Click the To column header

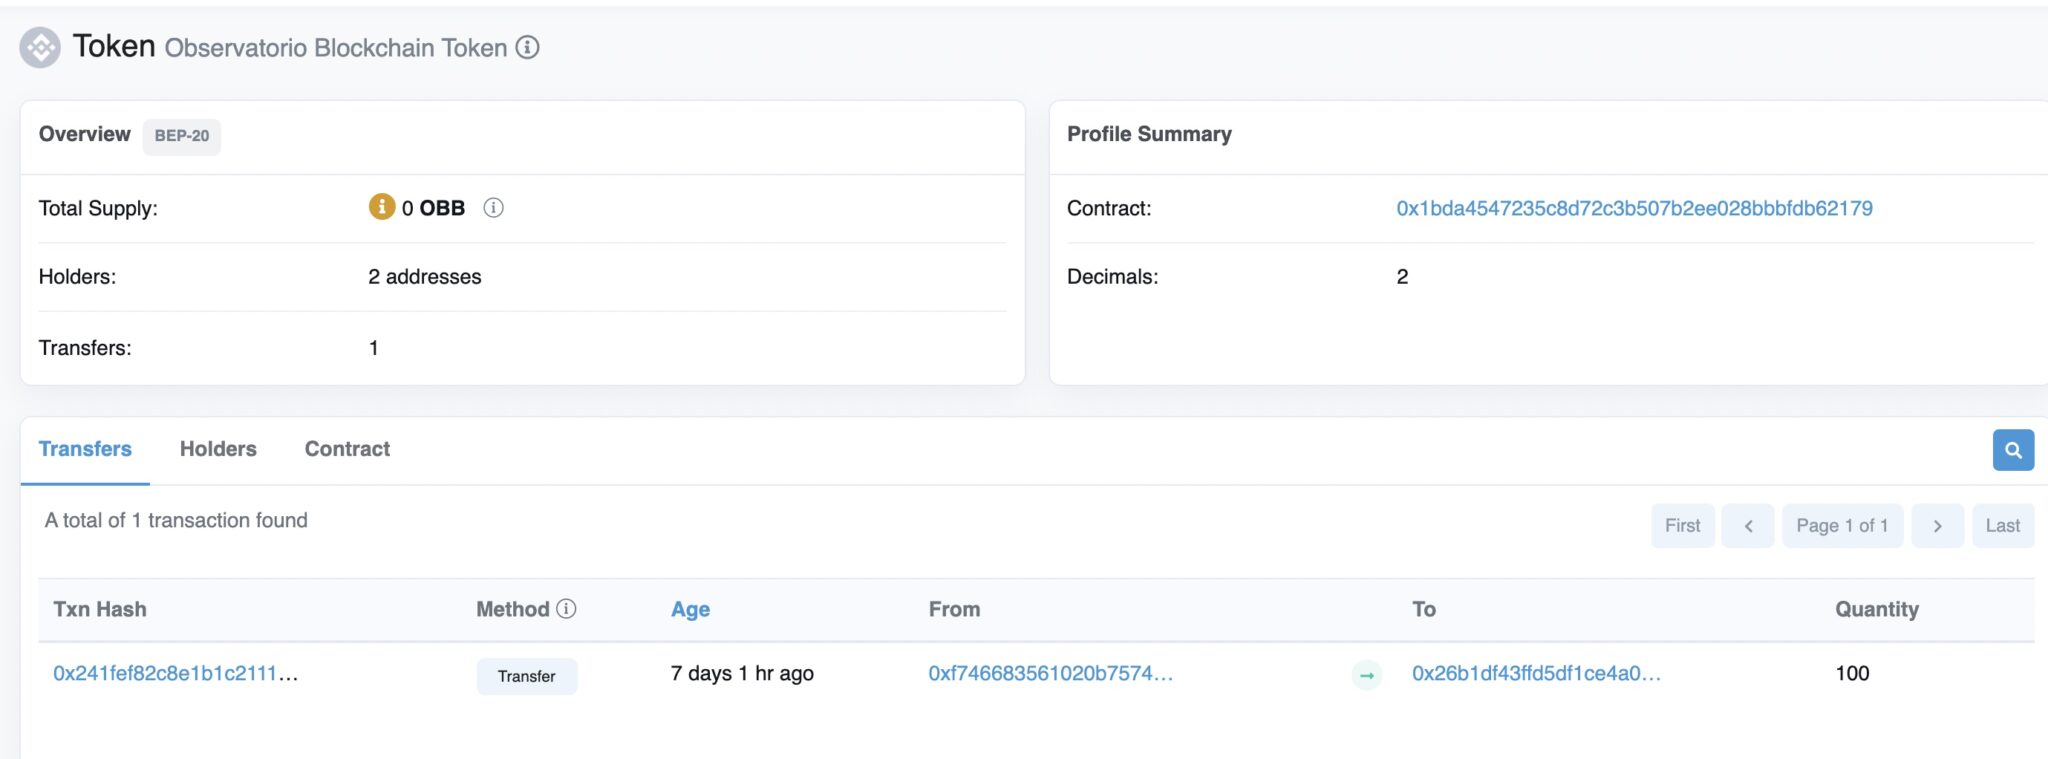1424,609
